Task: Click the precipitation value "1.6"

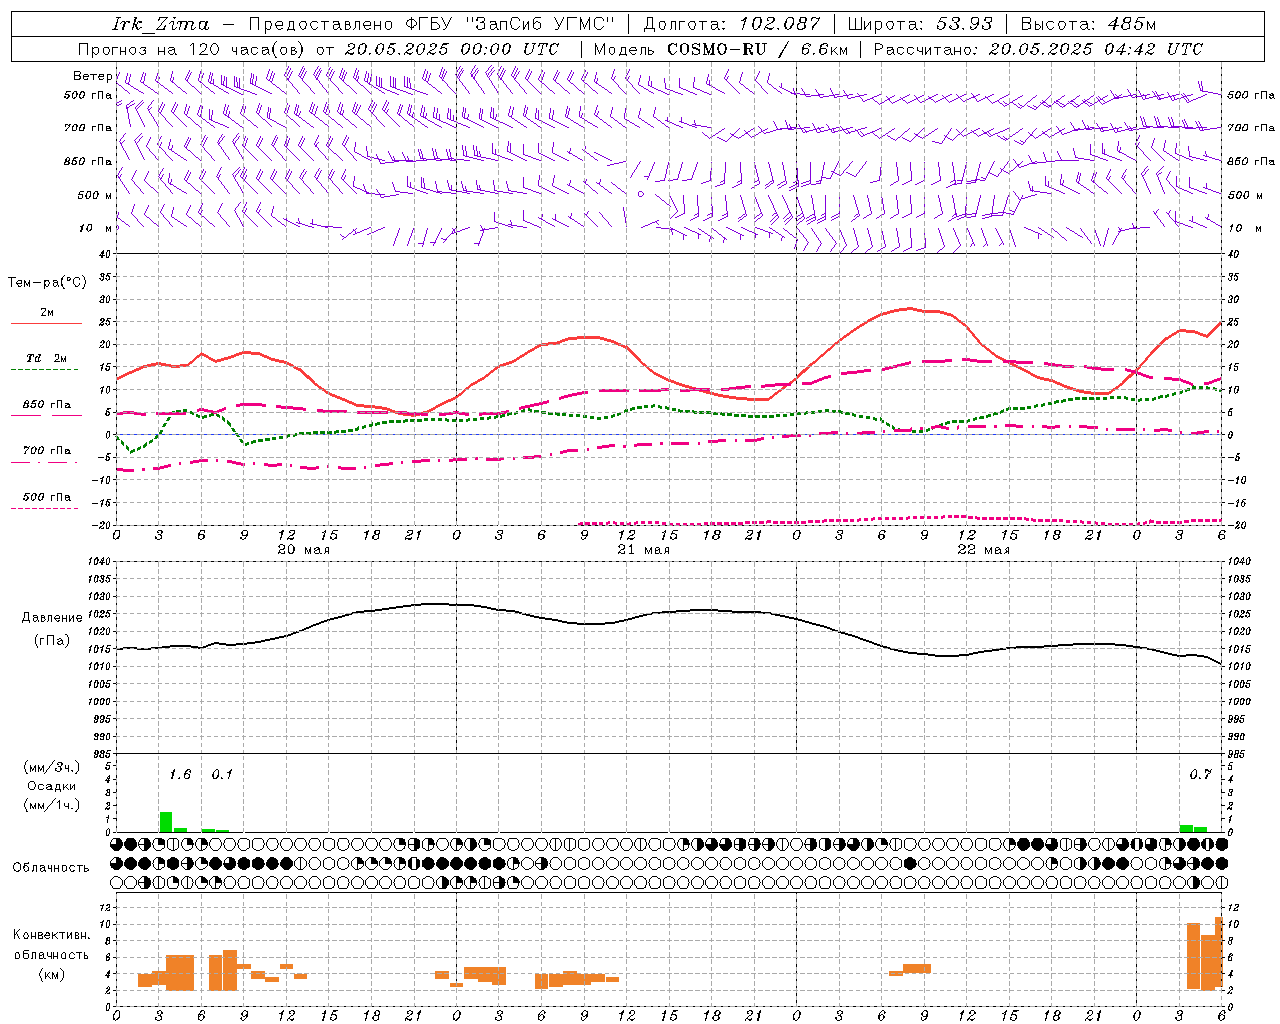Action: [x=180, y=775]
